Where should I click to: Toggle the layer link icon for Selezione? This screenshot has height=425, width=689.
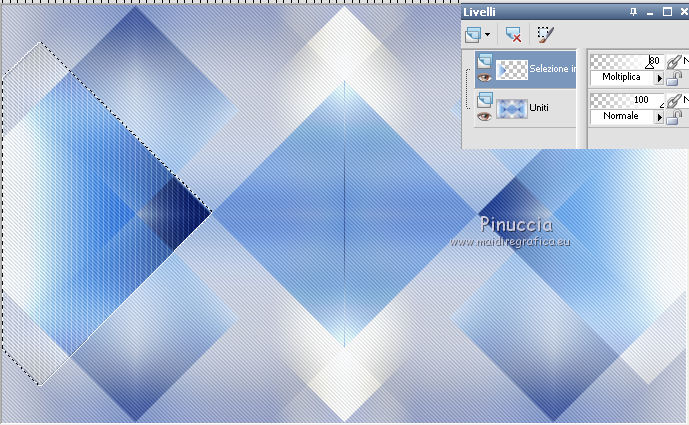click(674, 62)
